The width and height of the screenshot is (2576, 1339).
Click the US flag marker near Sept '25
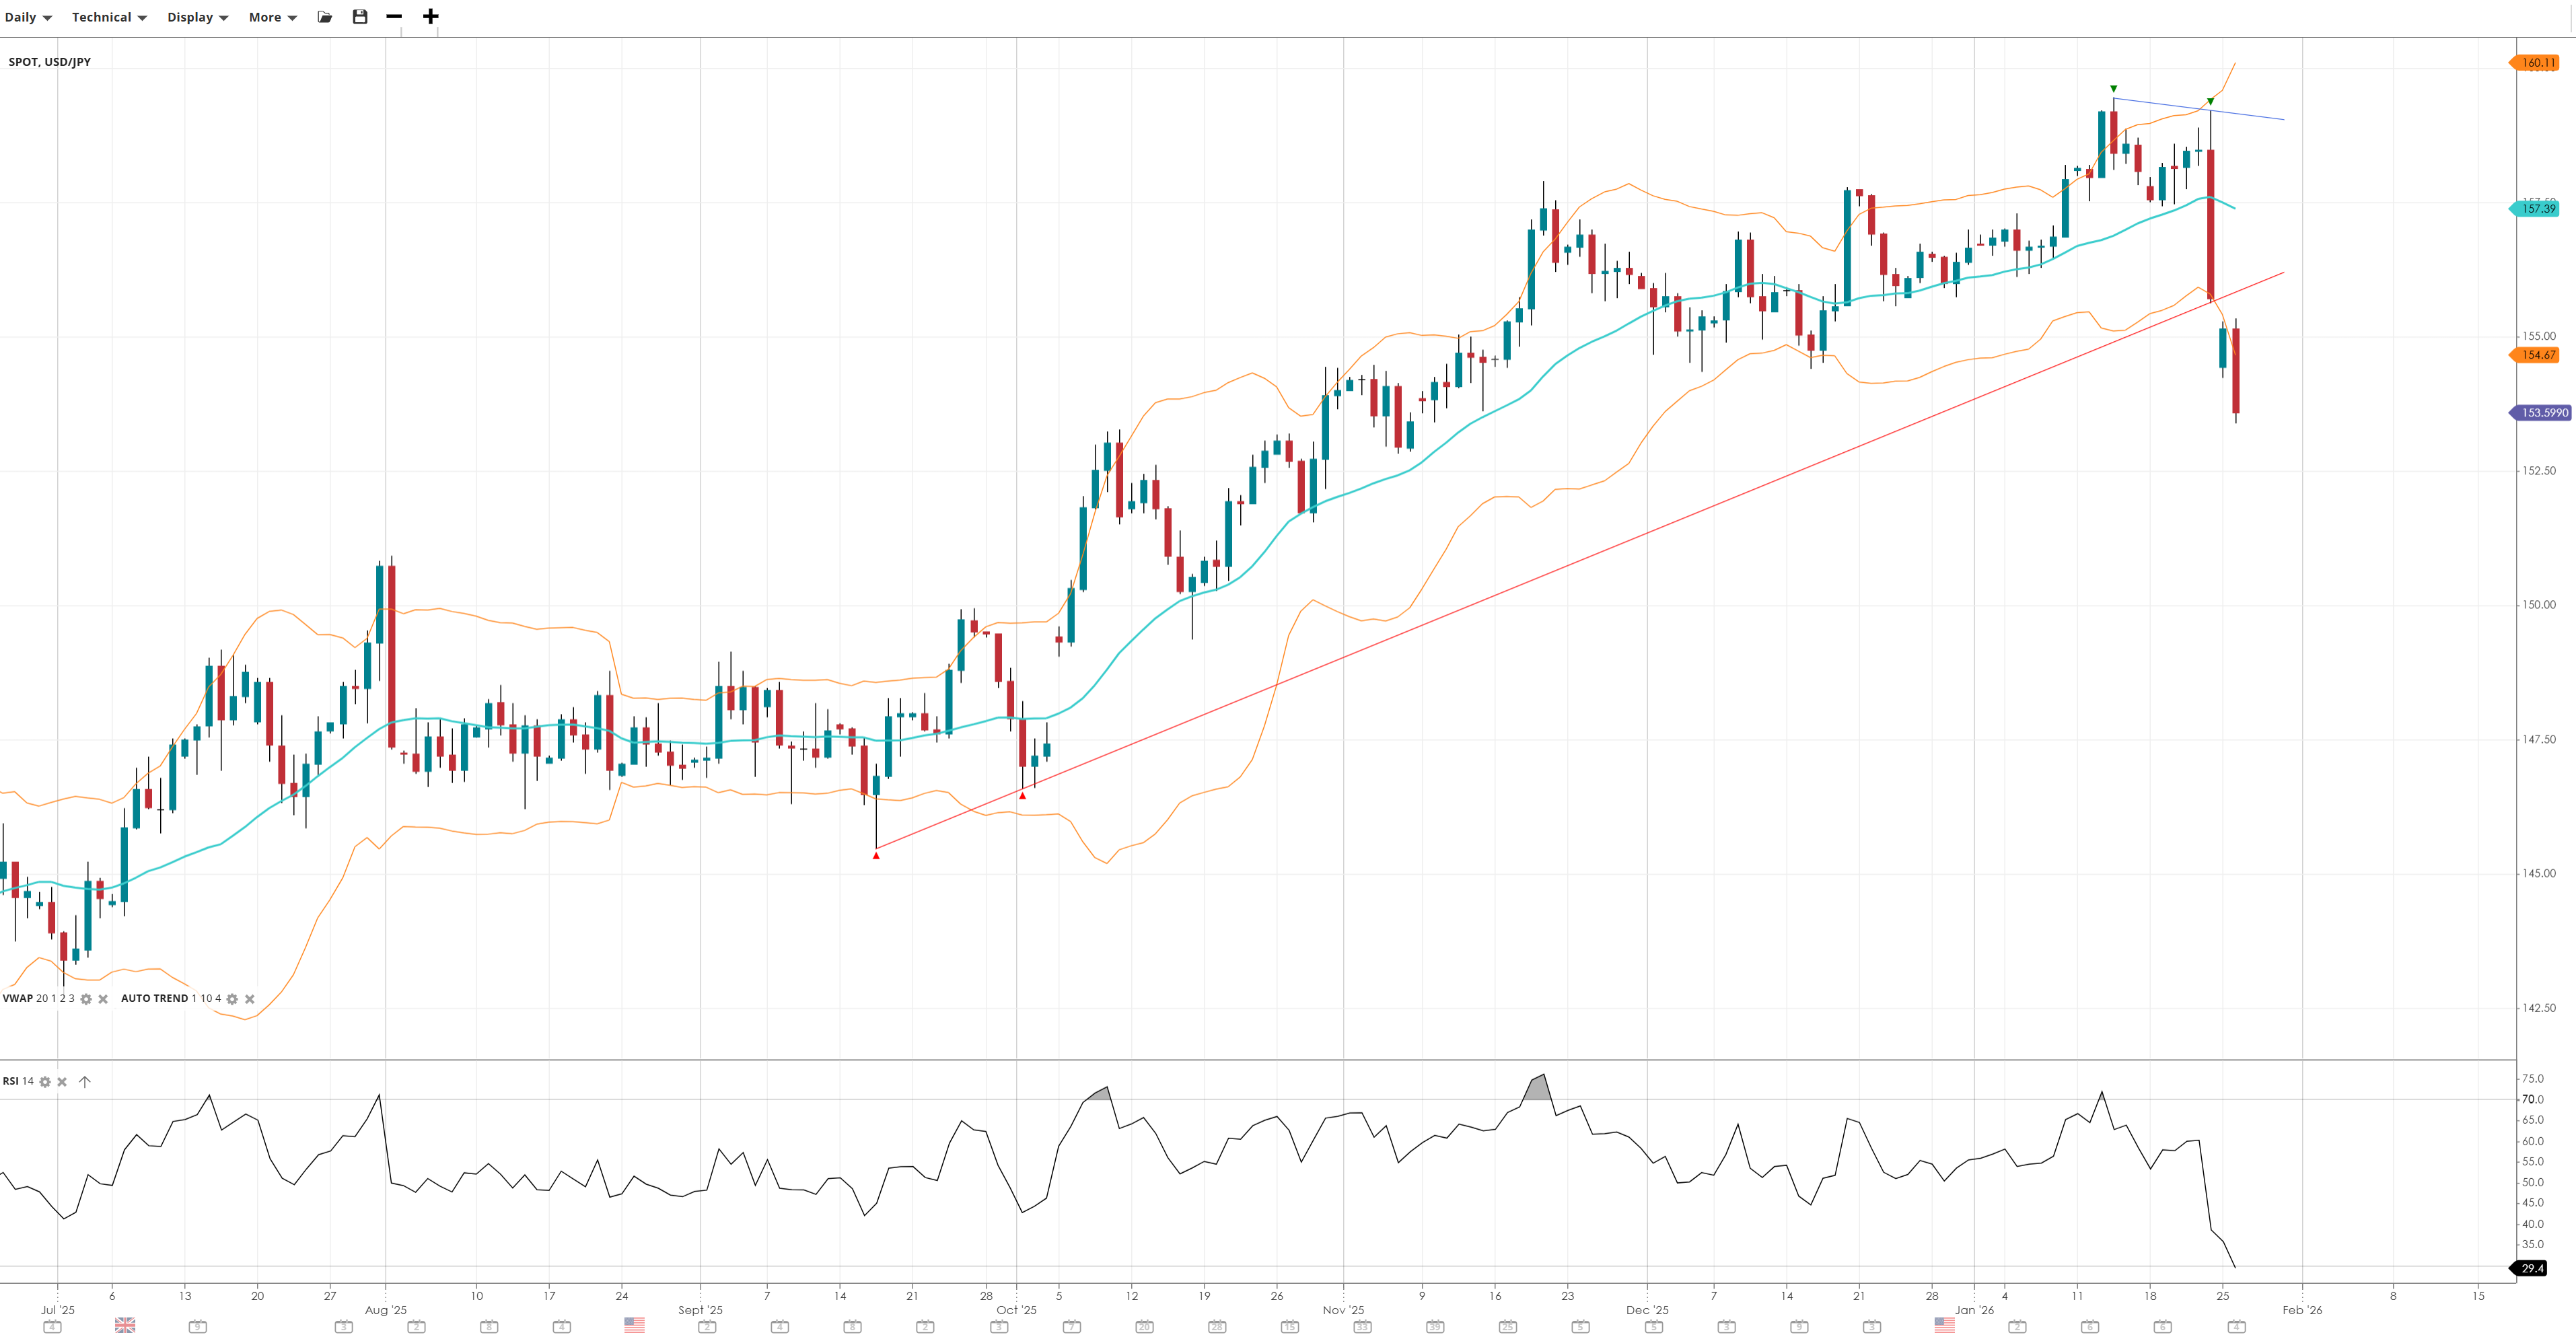pyautogui.click(x=634, y=1325)
